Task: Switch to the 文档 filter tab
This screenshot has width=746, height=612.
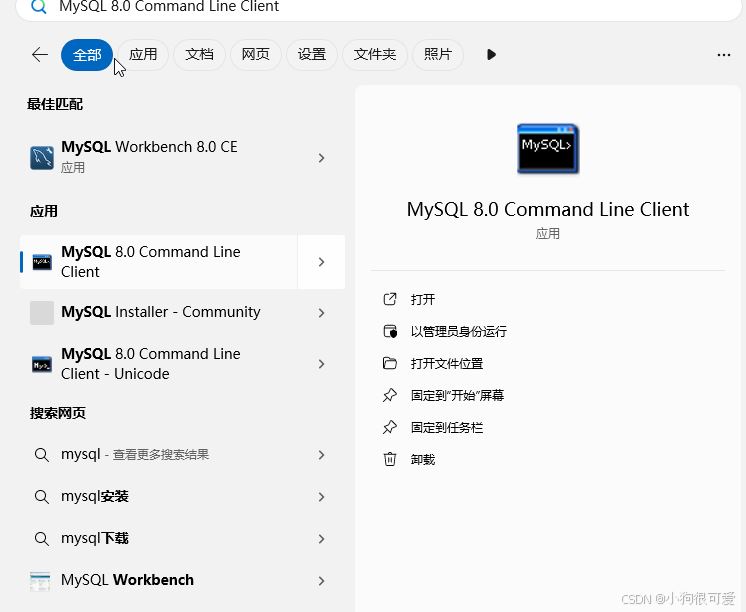Action: (199, 55)
